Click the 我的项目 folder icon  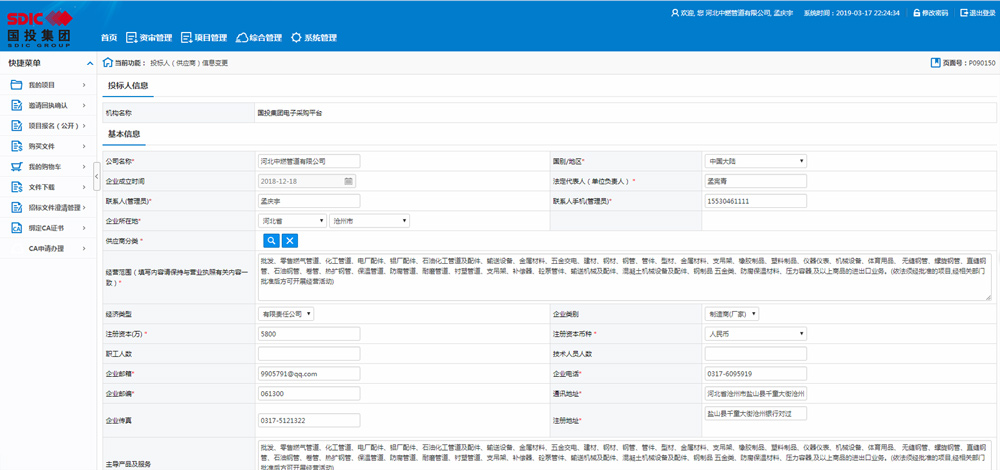tap(16, 84)
